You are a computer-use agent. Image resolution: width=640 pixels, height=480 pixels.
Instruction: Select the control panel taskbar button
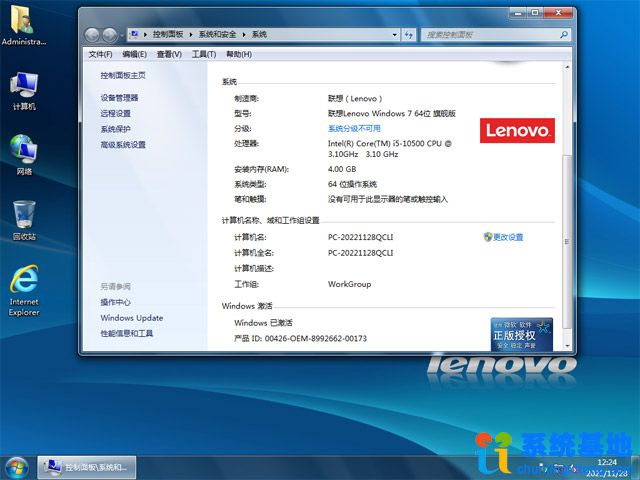point(87,467)
